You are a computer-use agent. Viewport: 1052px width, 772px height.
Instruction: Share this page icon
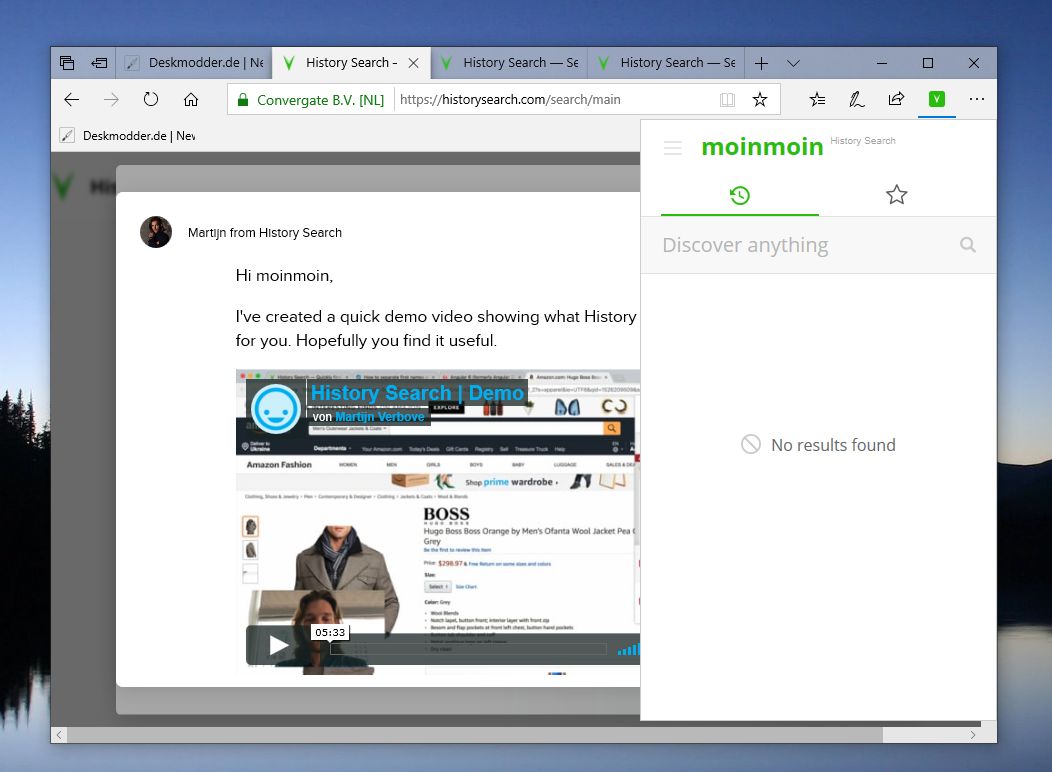click(896, 99)
